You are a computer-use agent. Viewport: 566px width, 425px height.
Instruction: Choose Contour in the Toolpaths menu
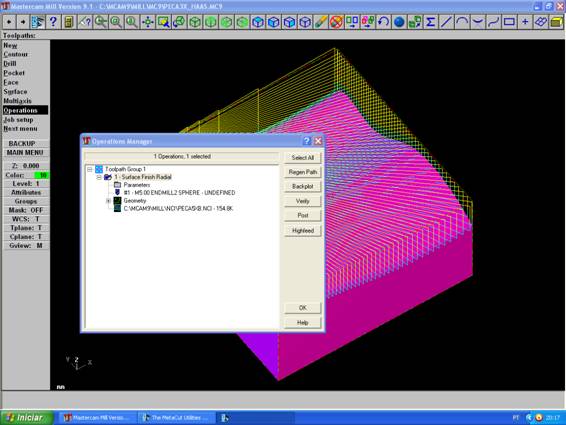click(16, 54)
